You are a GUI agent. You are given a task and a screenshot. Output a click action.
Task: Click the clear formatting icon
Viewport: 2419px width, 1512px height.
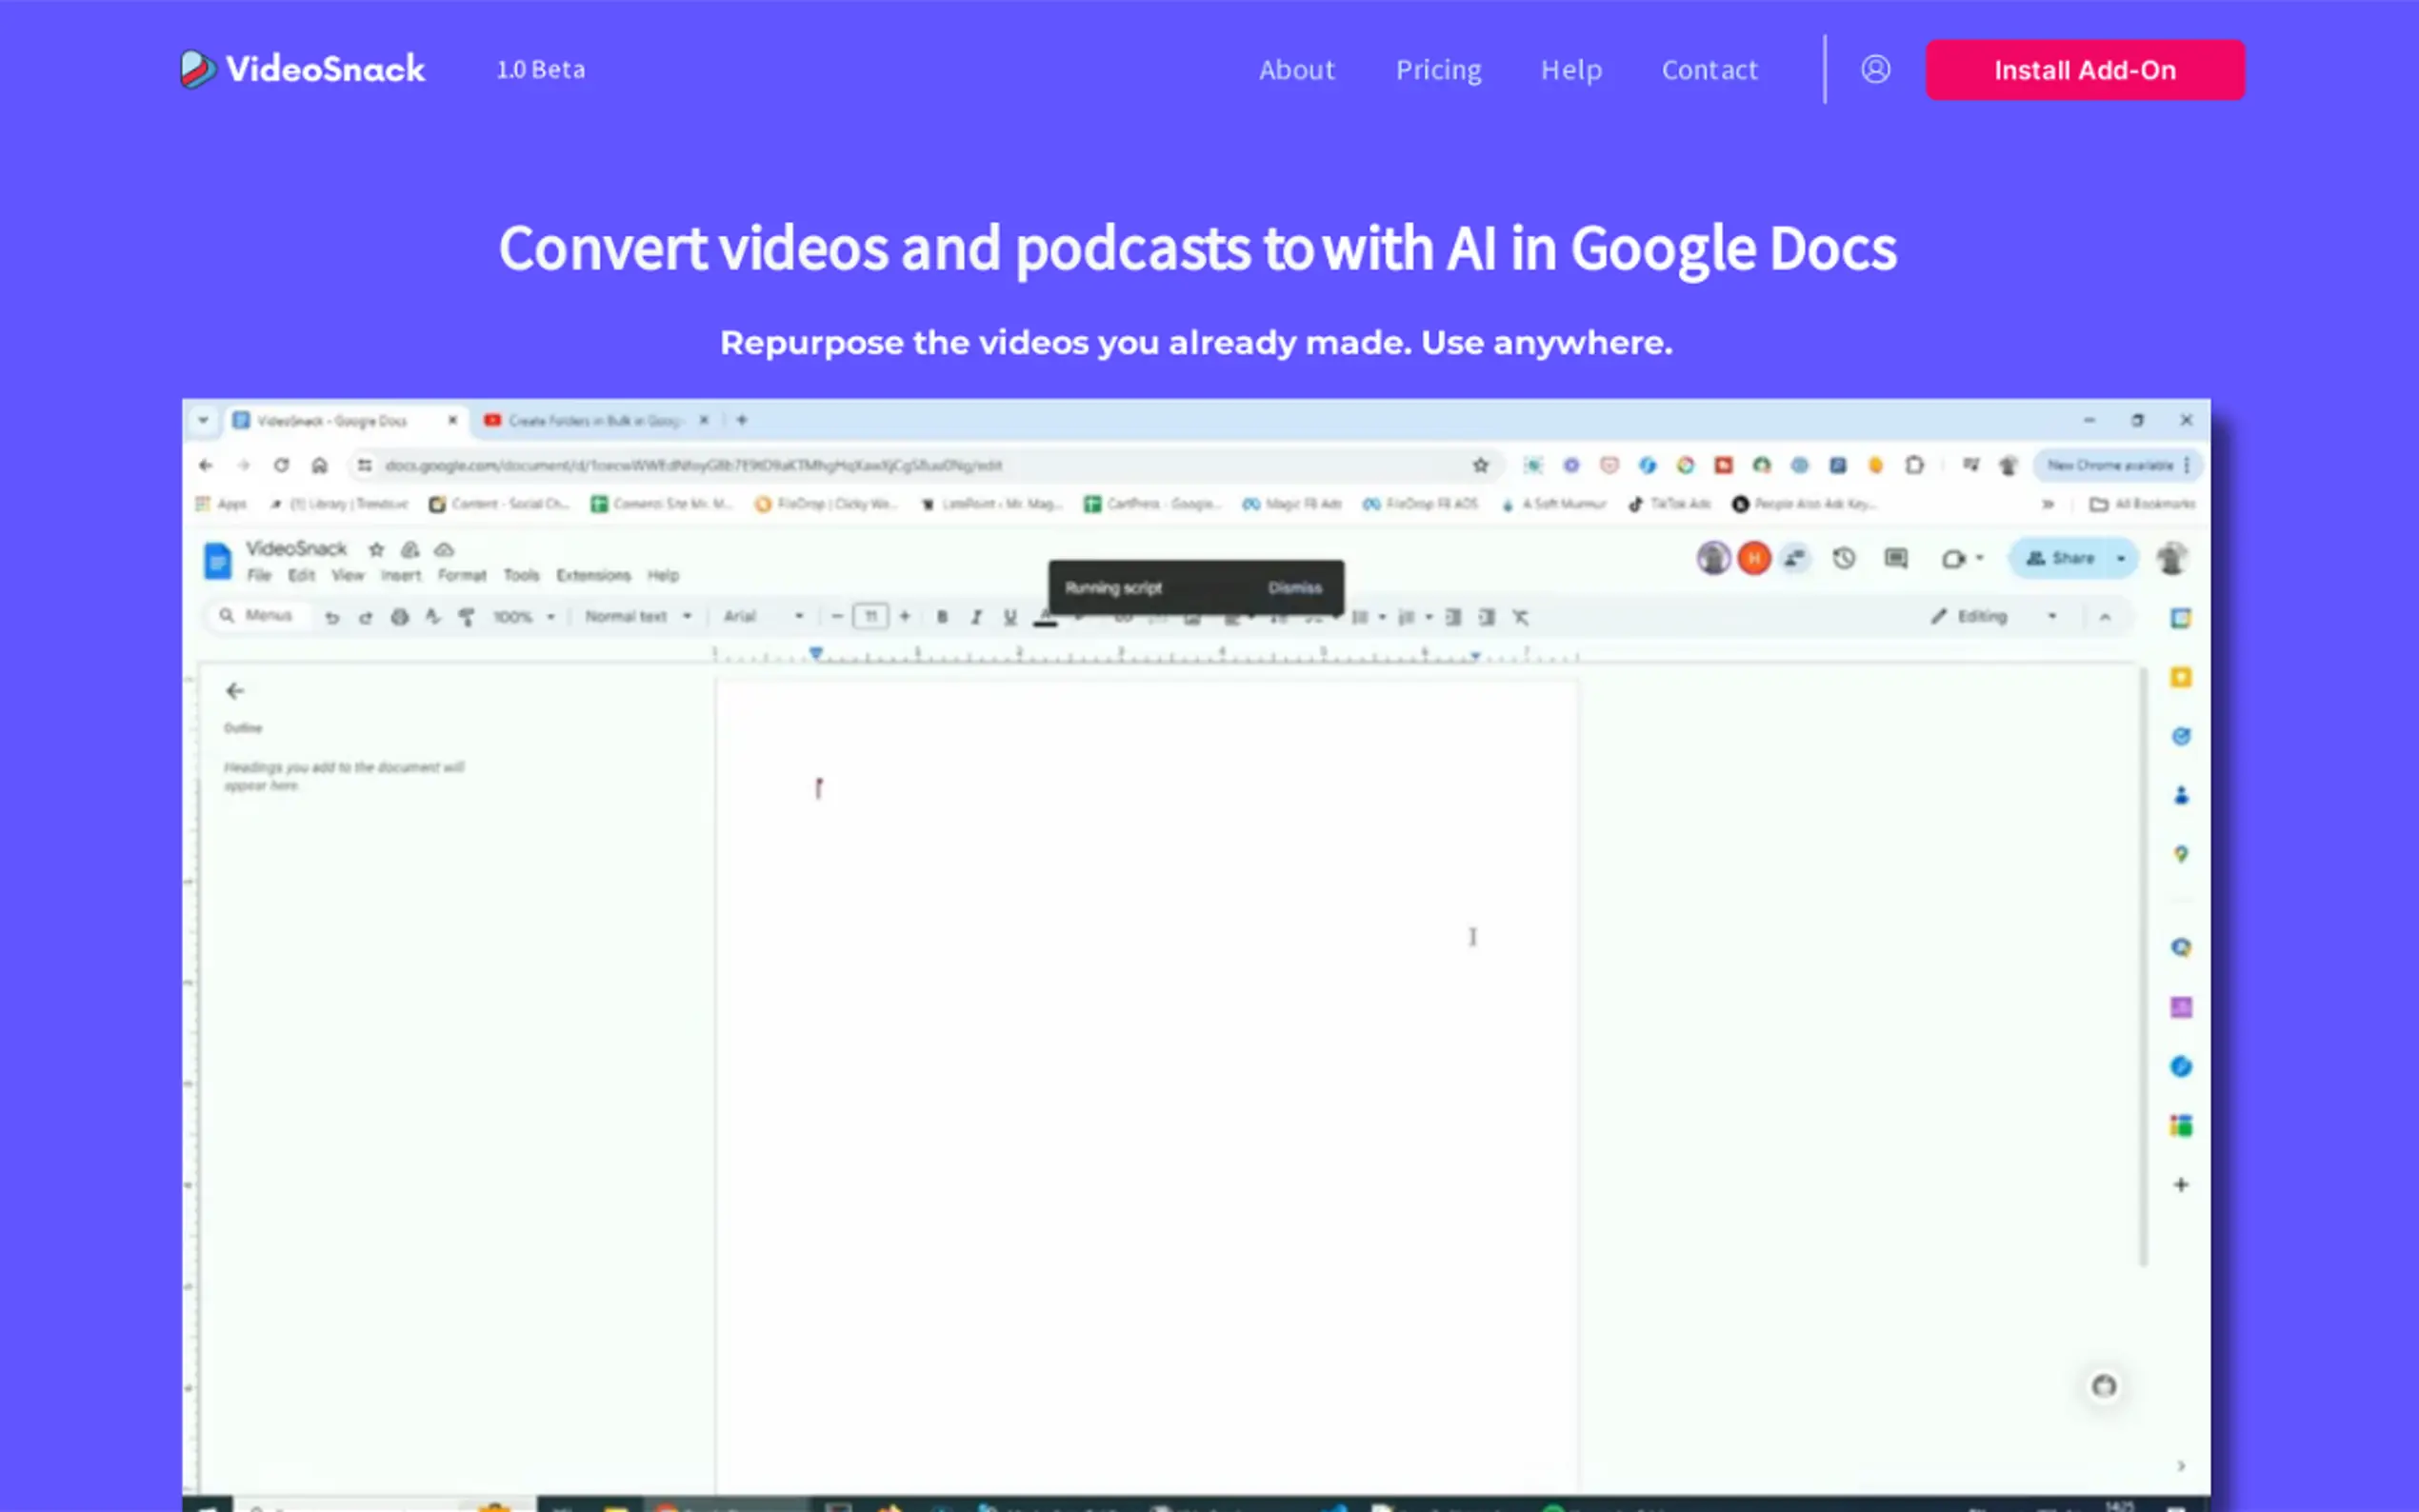point(1520,617)
